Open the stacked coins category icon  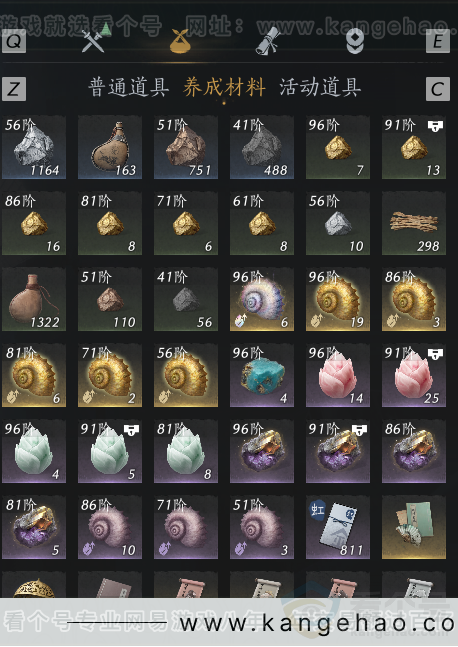pyautogui.click(x=355, y=41)
